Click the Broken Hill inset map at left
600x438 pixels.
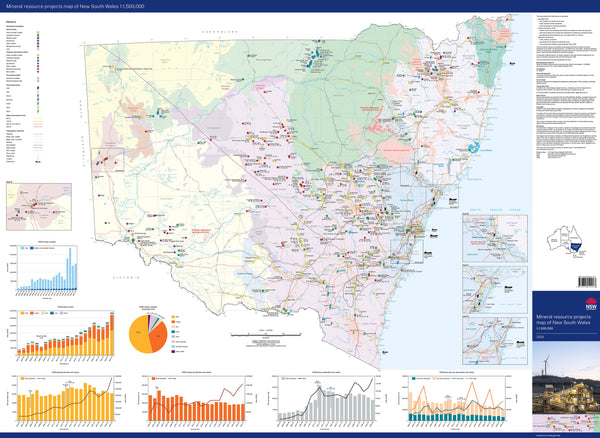[39, 207]
